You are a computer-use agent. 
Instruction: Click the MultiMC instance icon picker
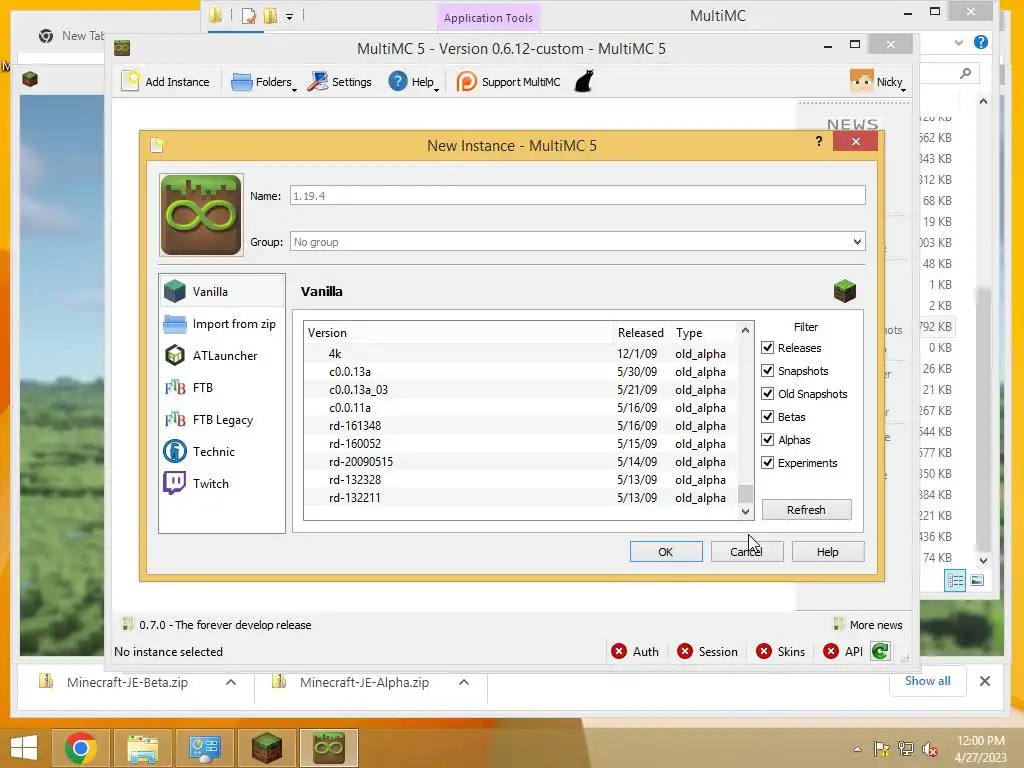[201, 215]
